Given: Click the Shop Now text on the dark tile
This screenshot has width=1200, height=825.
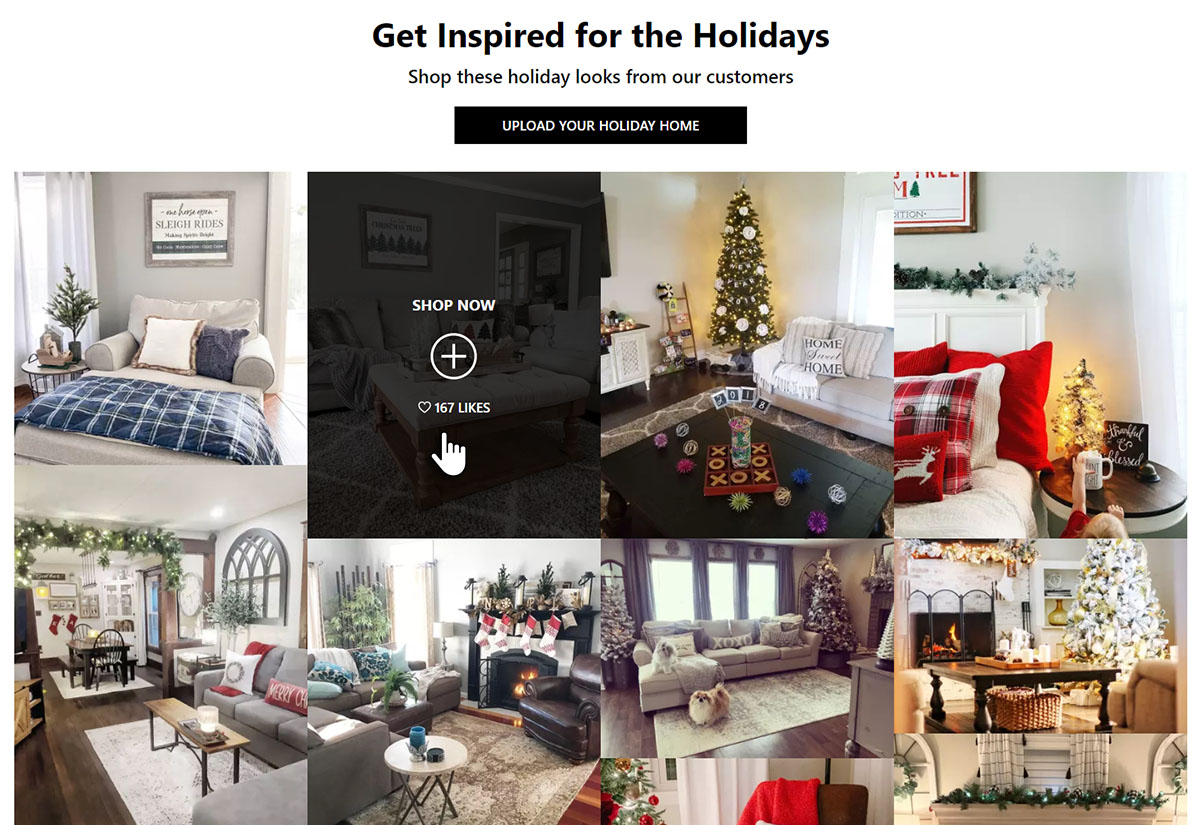Looking at the screenshot, I should point(454,305).
